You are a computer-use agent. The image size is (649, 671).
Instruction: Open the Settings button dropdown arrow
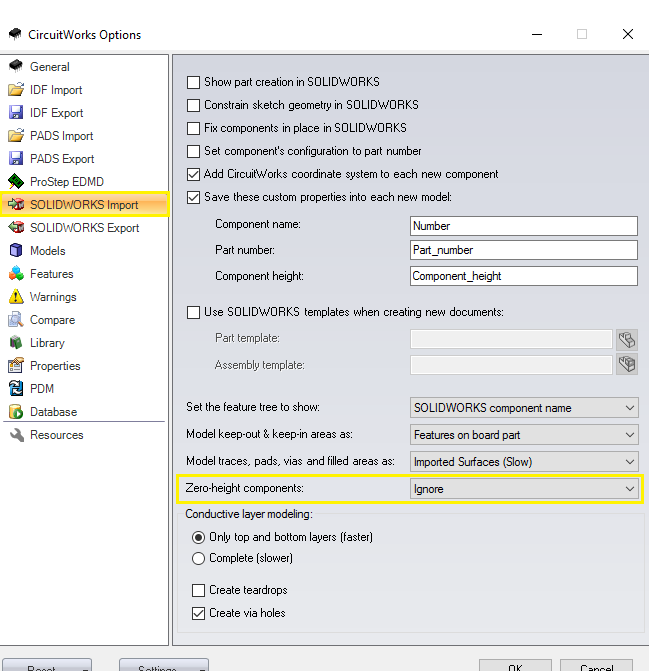pos(202,668)
